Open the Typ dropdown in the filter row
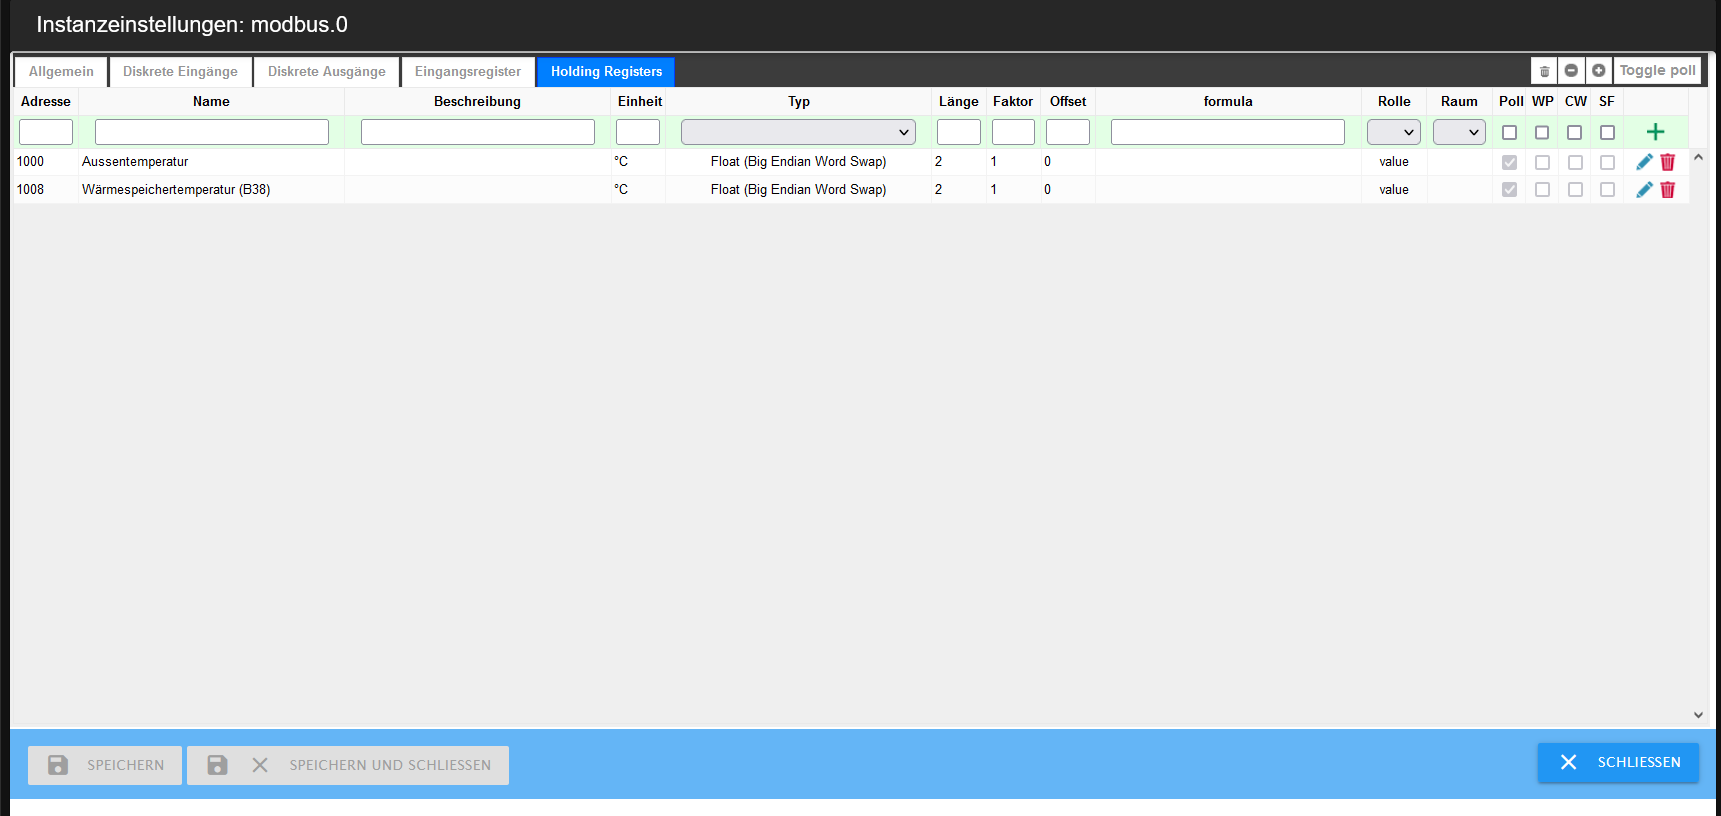The width and height of the screenshot is (1721, 816). (798, 132)
